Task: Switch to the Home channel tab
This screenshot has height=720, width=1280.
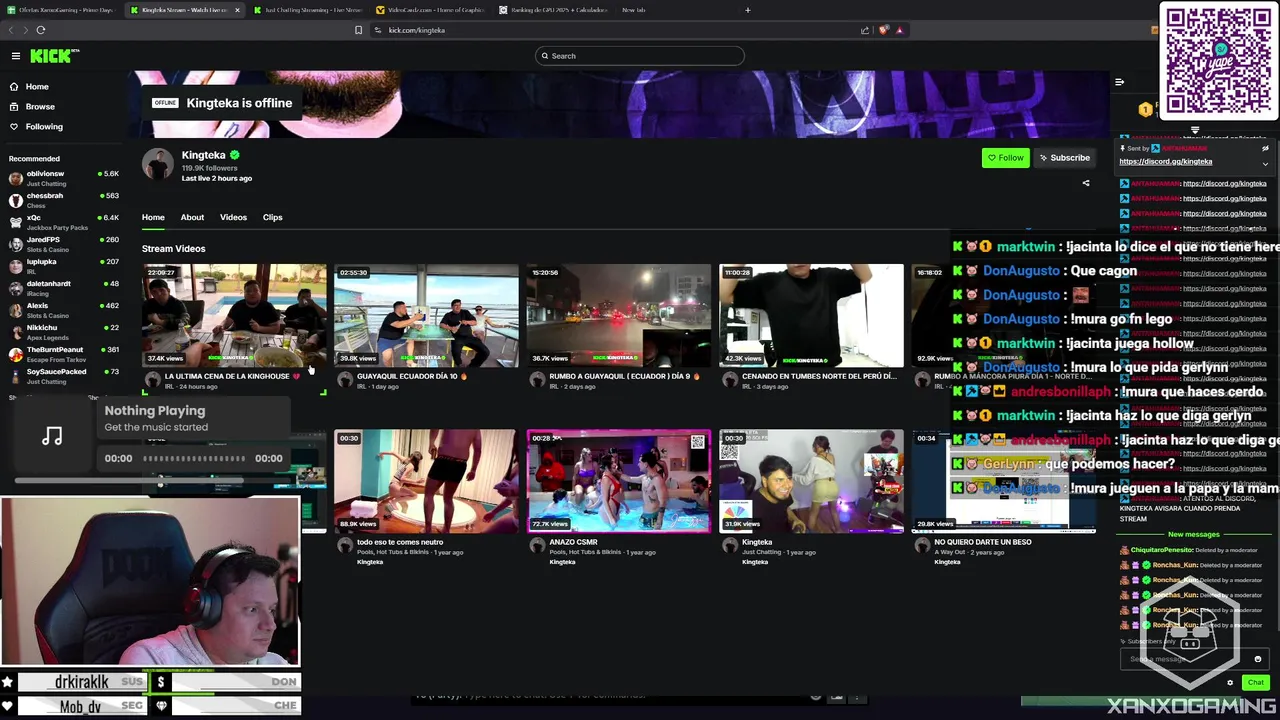Action: 153,217
